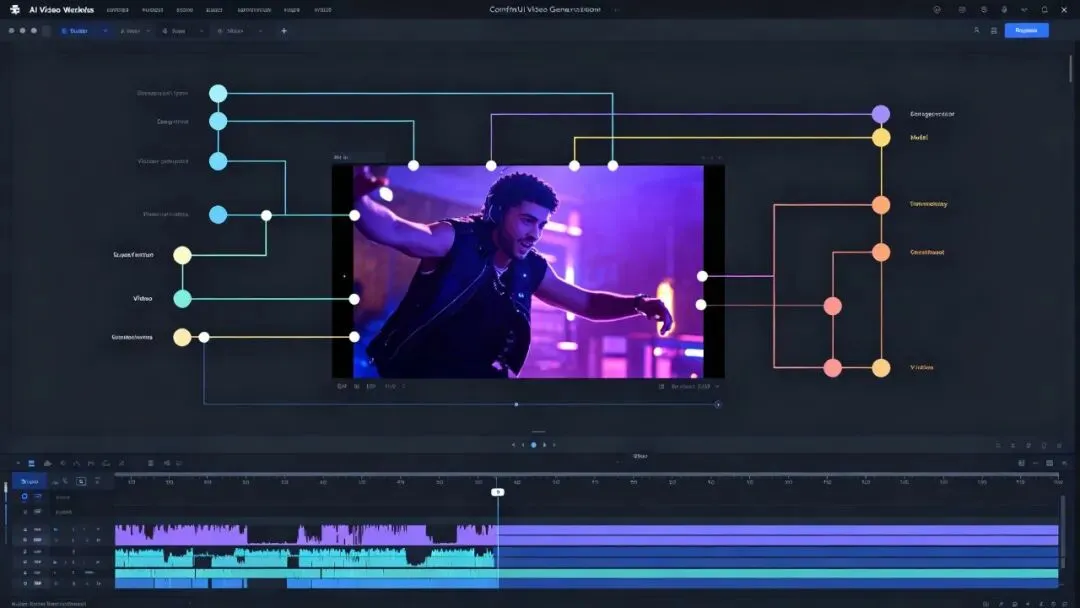Toggle the blue circle radio in timeline header
1080x608 pixels.
(x=25, y=496)
